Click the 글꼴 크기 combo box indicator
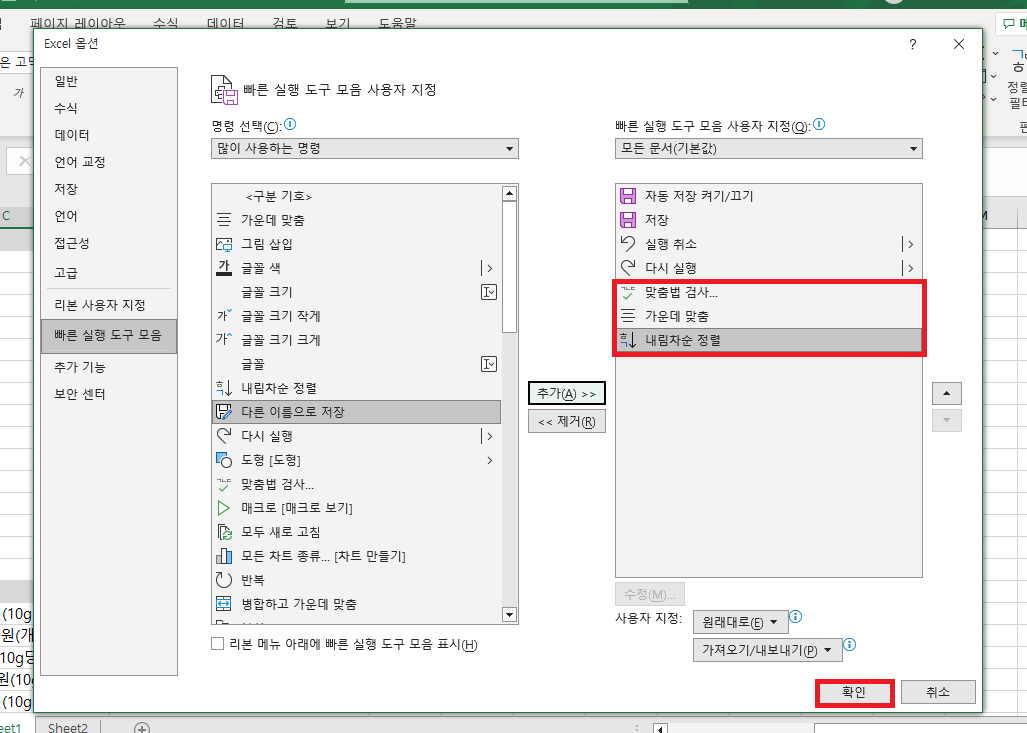The width and height of the screenshot is (1027, 733). tap(489, 292)
